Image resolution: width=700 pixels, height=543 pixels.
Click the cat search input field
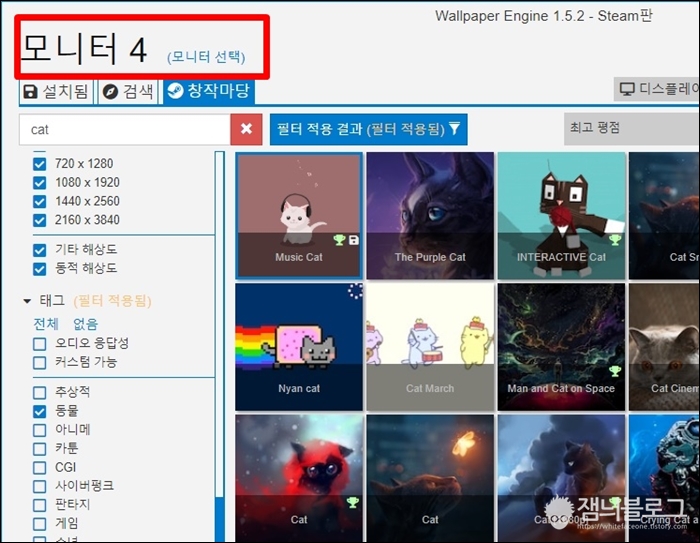(x=125, y=129)
